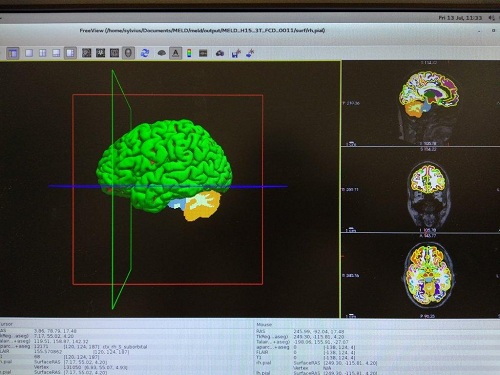
Task: Set main view to axial
Action: click(114, 53)
